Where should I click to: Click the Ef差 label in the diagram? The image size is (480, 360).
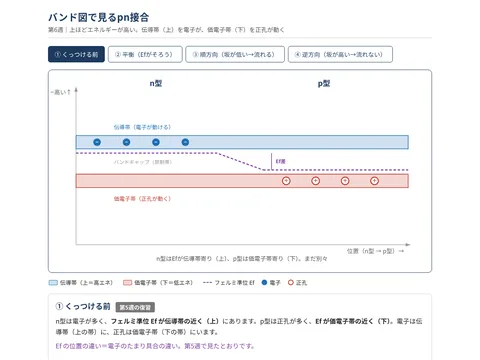click(281, 161)
